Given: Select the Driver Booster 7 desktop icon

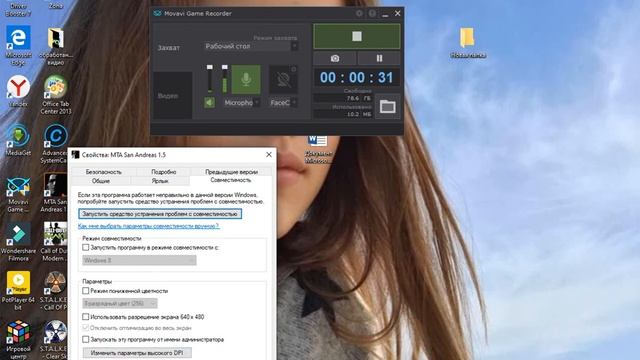Looking at the screenshot, I should (18, 9).
